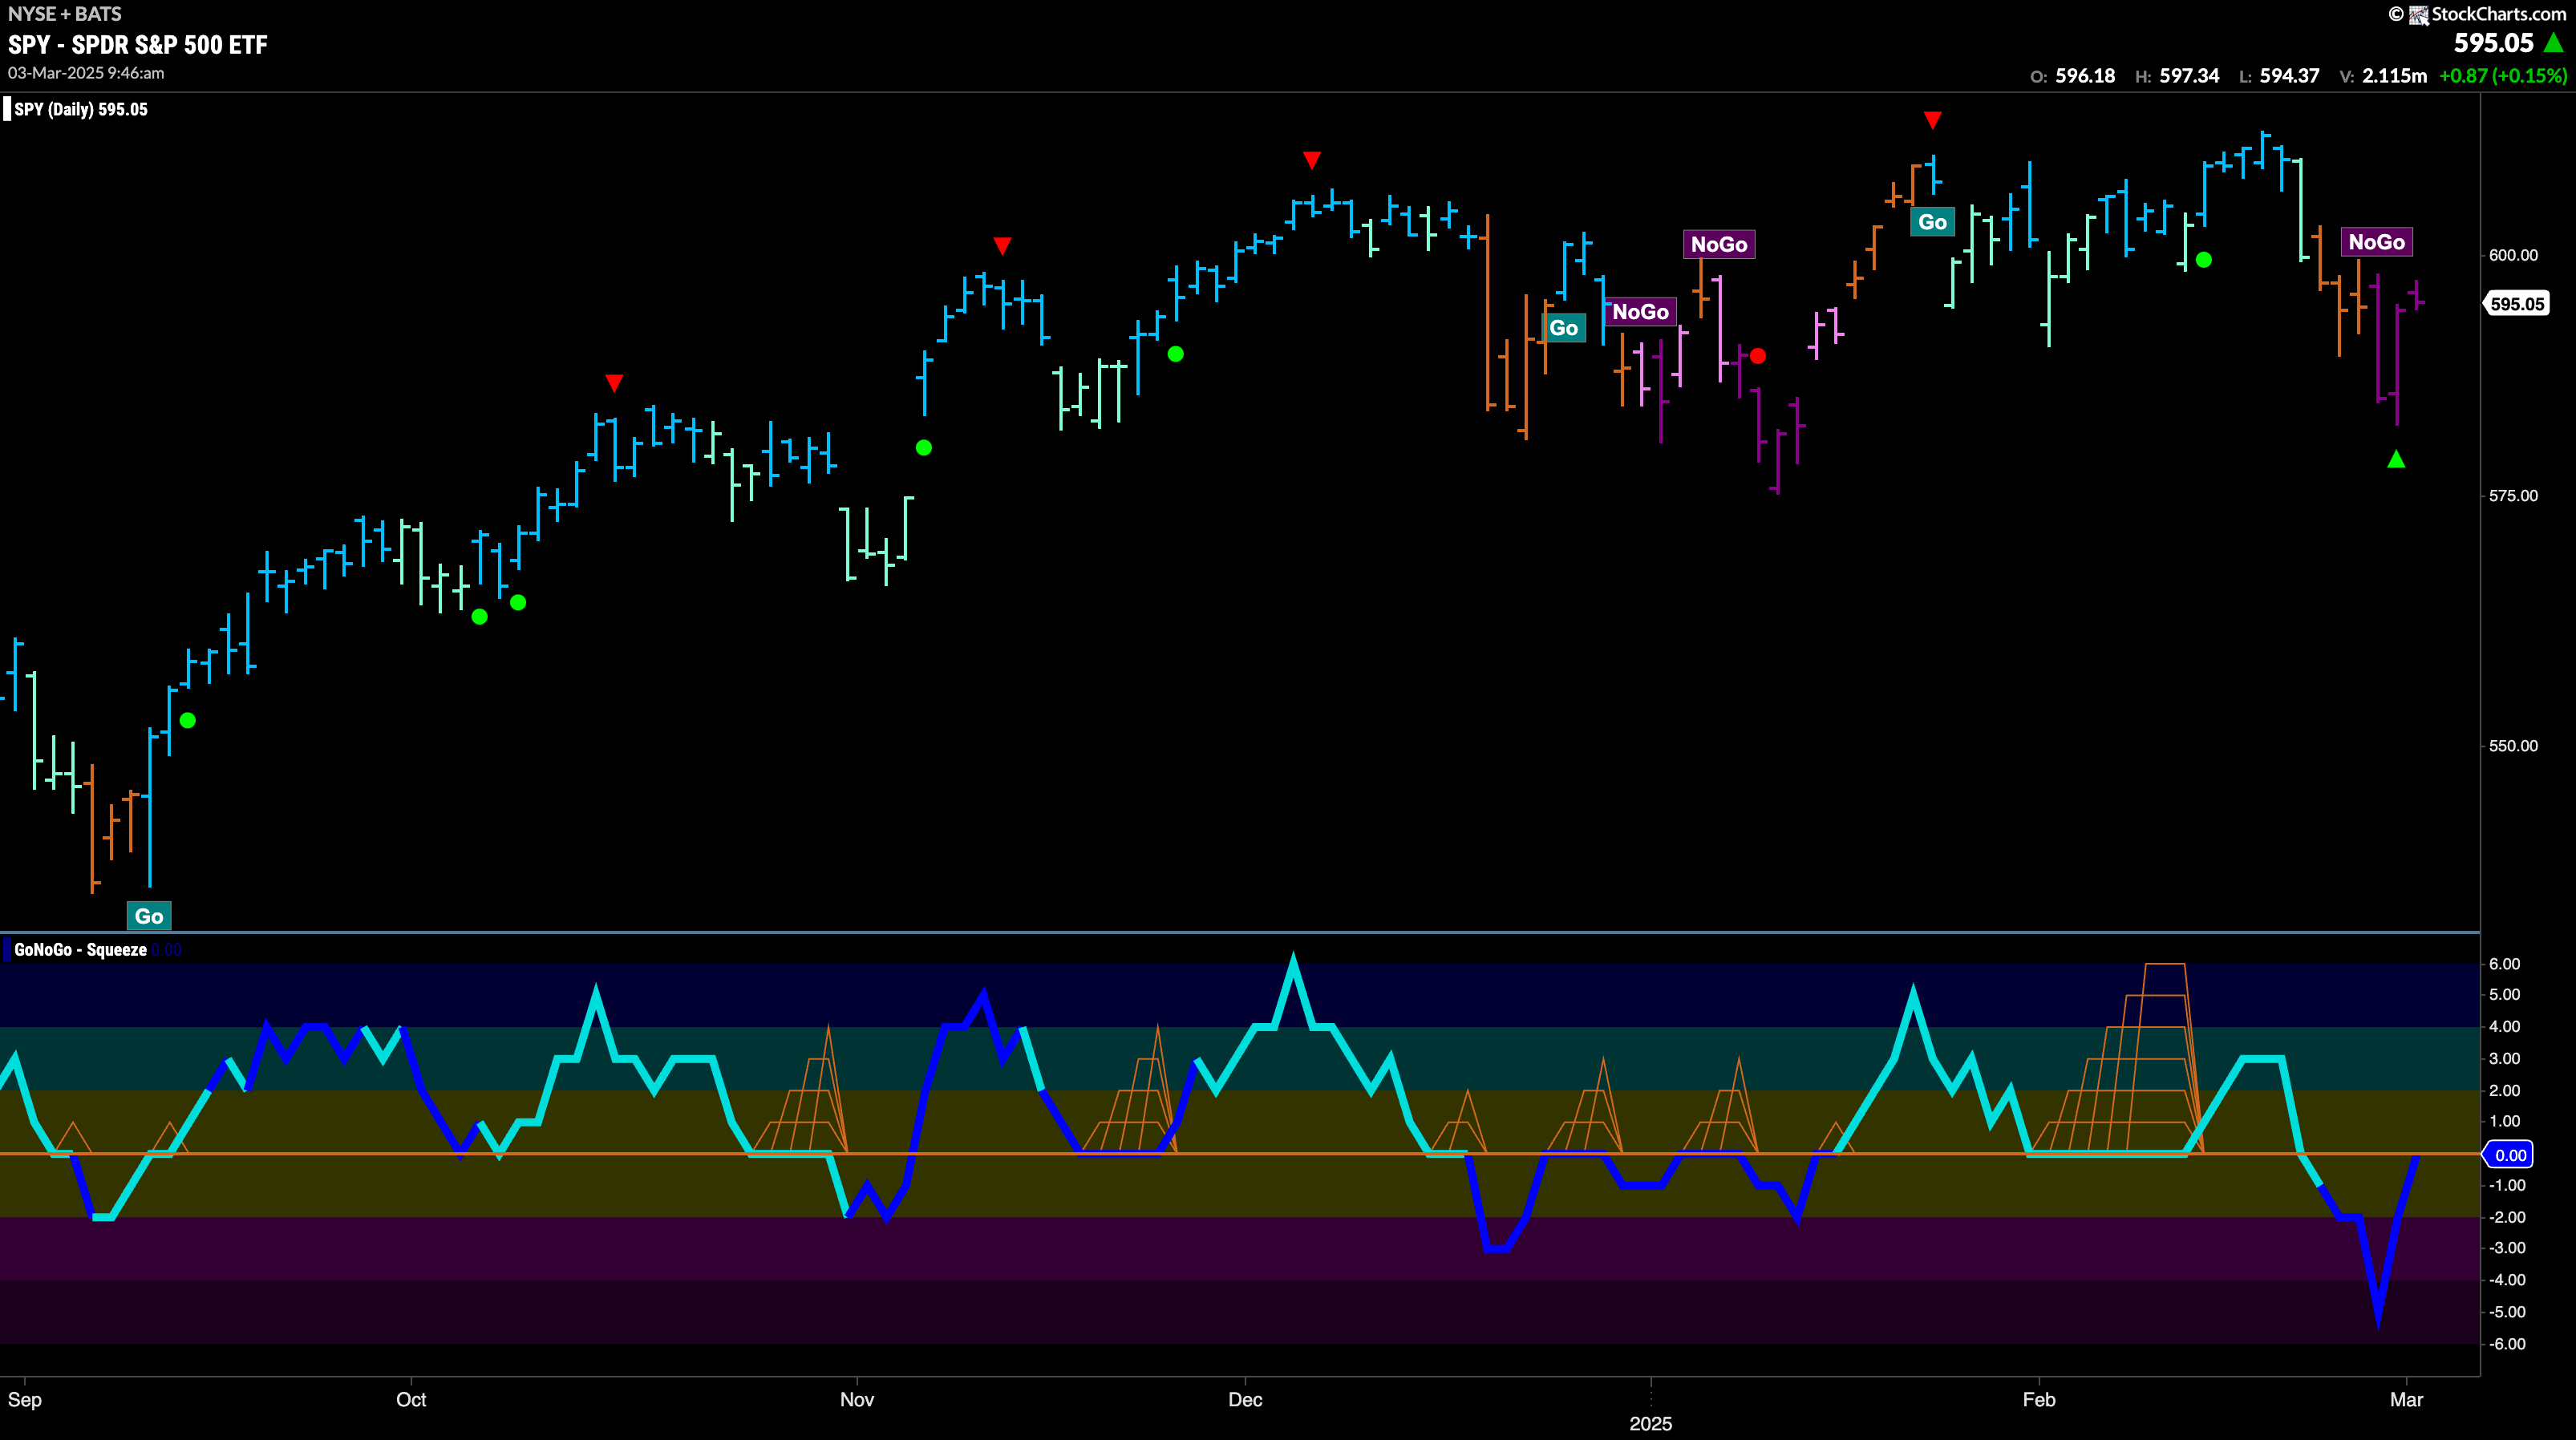
Task: Click the Nov label on the time axis
Action: pos(857,1400)
